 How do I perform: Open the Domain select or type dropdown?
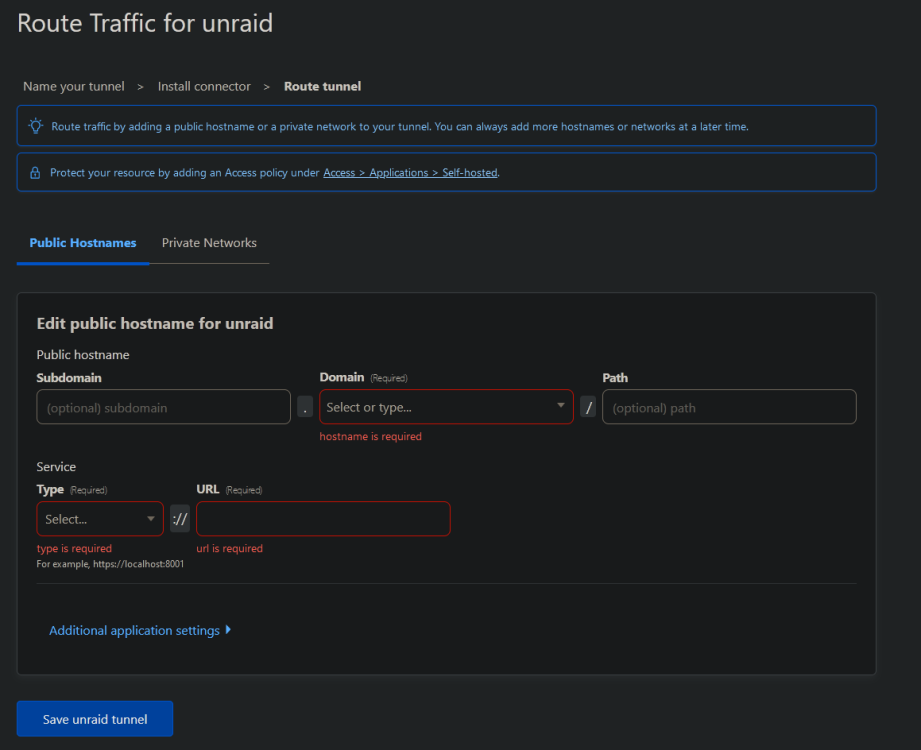click(x=446, y=407)
